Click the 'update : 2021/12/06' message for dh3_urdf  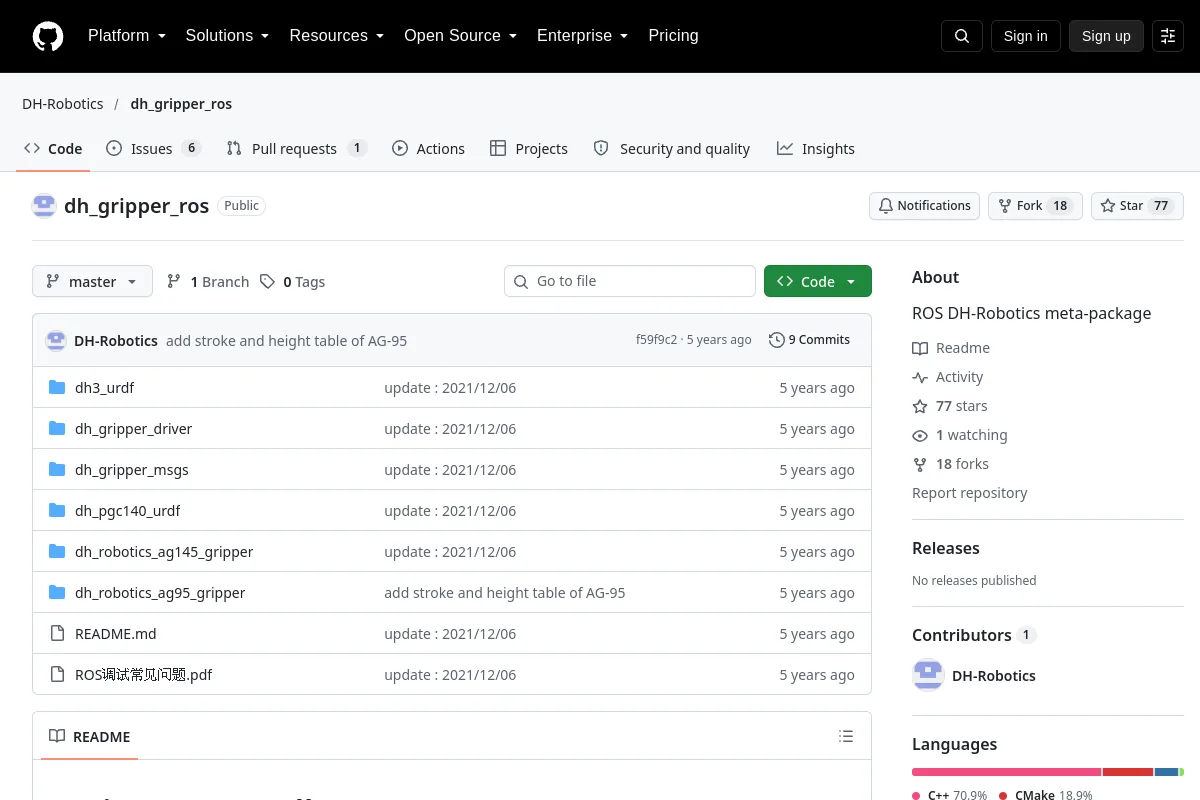coord(450,388)
